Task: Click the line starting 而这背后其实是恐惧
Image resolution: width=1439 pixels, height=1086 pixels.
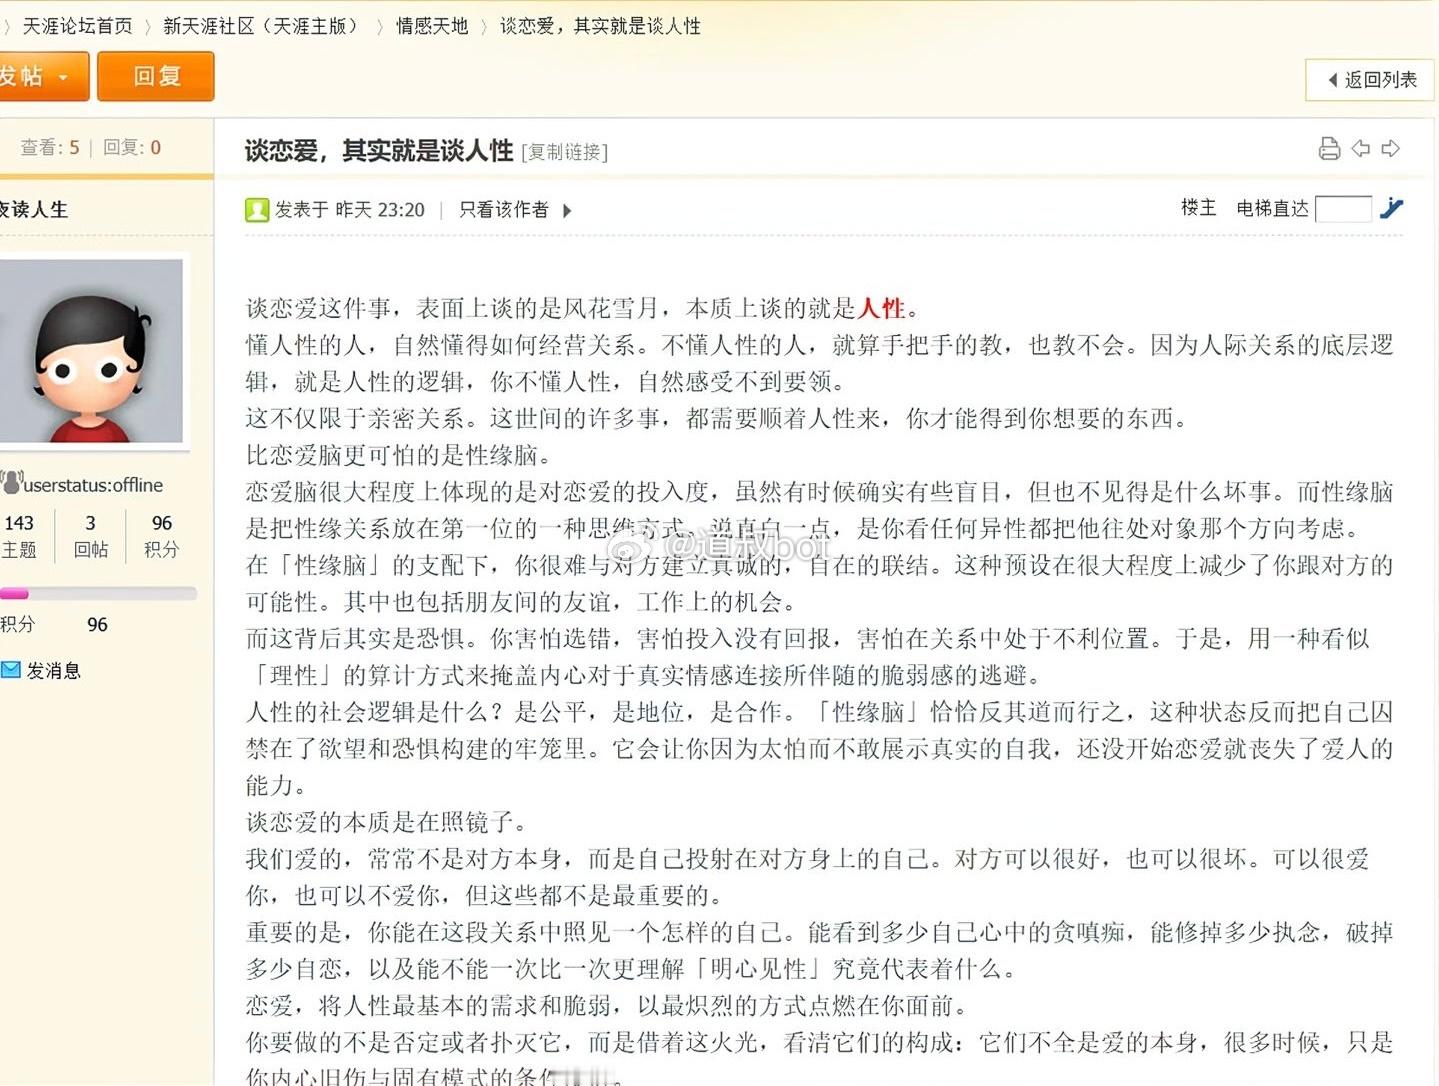Action: [808, 639]
